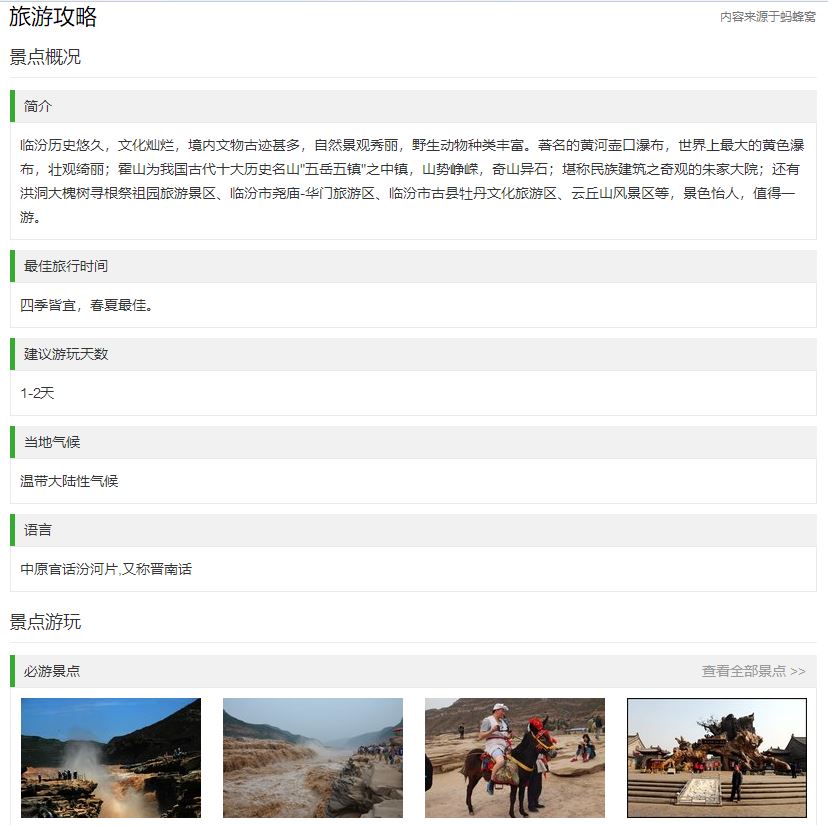Open the man riding donkey photo thumbnail
This screenshot has width=828, height=825.
(x=515, y=758)
